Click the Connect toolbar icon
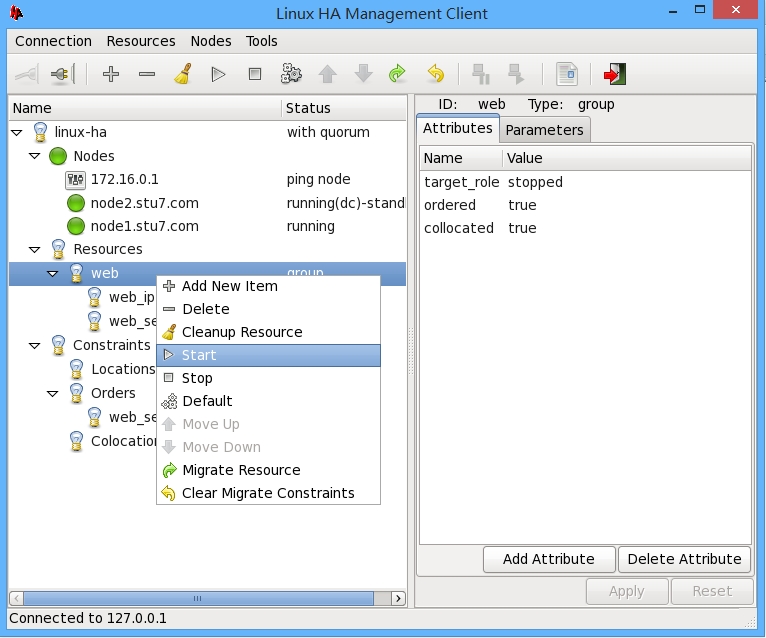Viewport: 766px width, 638px height. tap(26, 74)
